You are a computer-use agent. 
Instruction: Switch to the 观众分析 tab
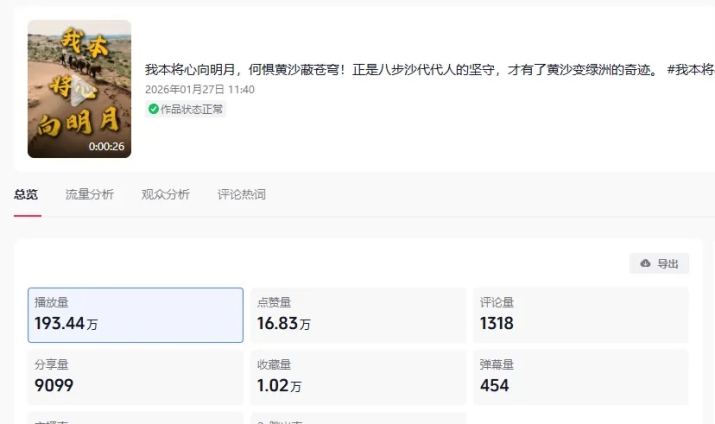point(165,195)
